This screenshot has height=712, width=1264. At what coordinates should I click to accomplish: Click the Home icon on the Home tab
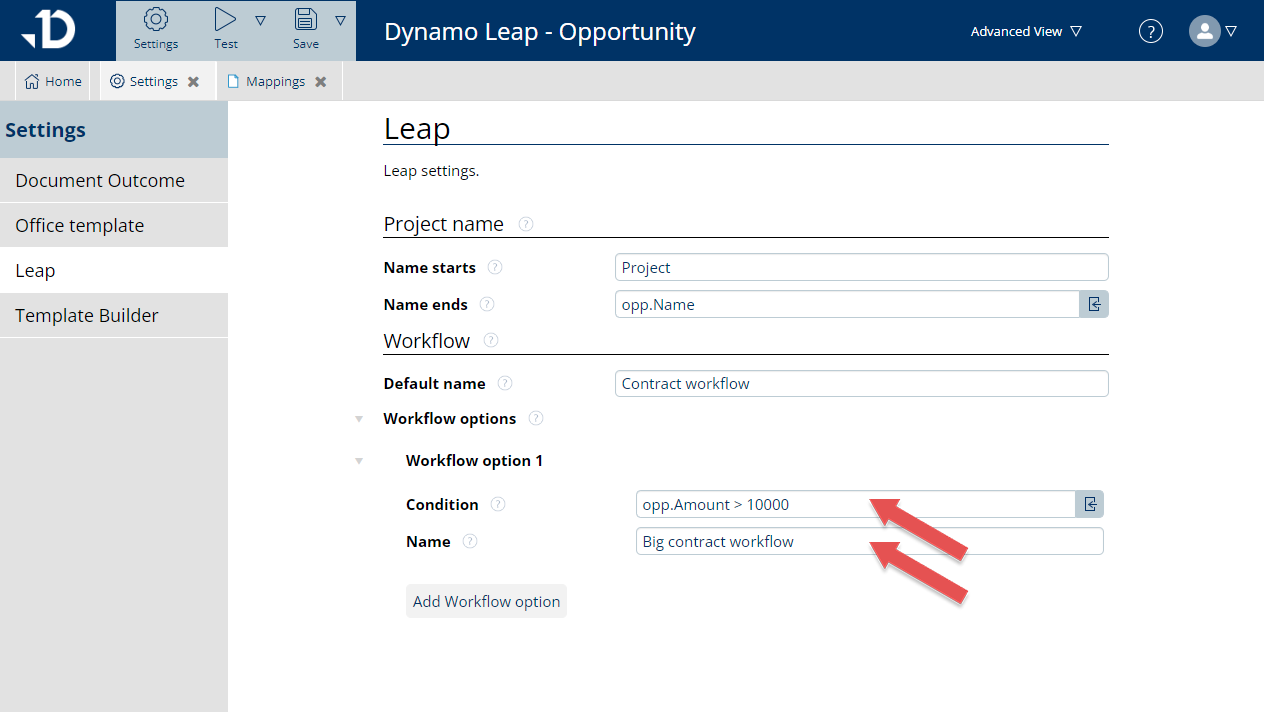[32, 81]
